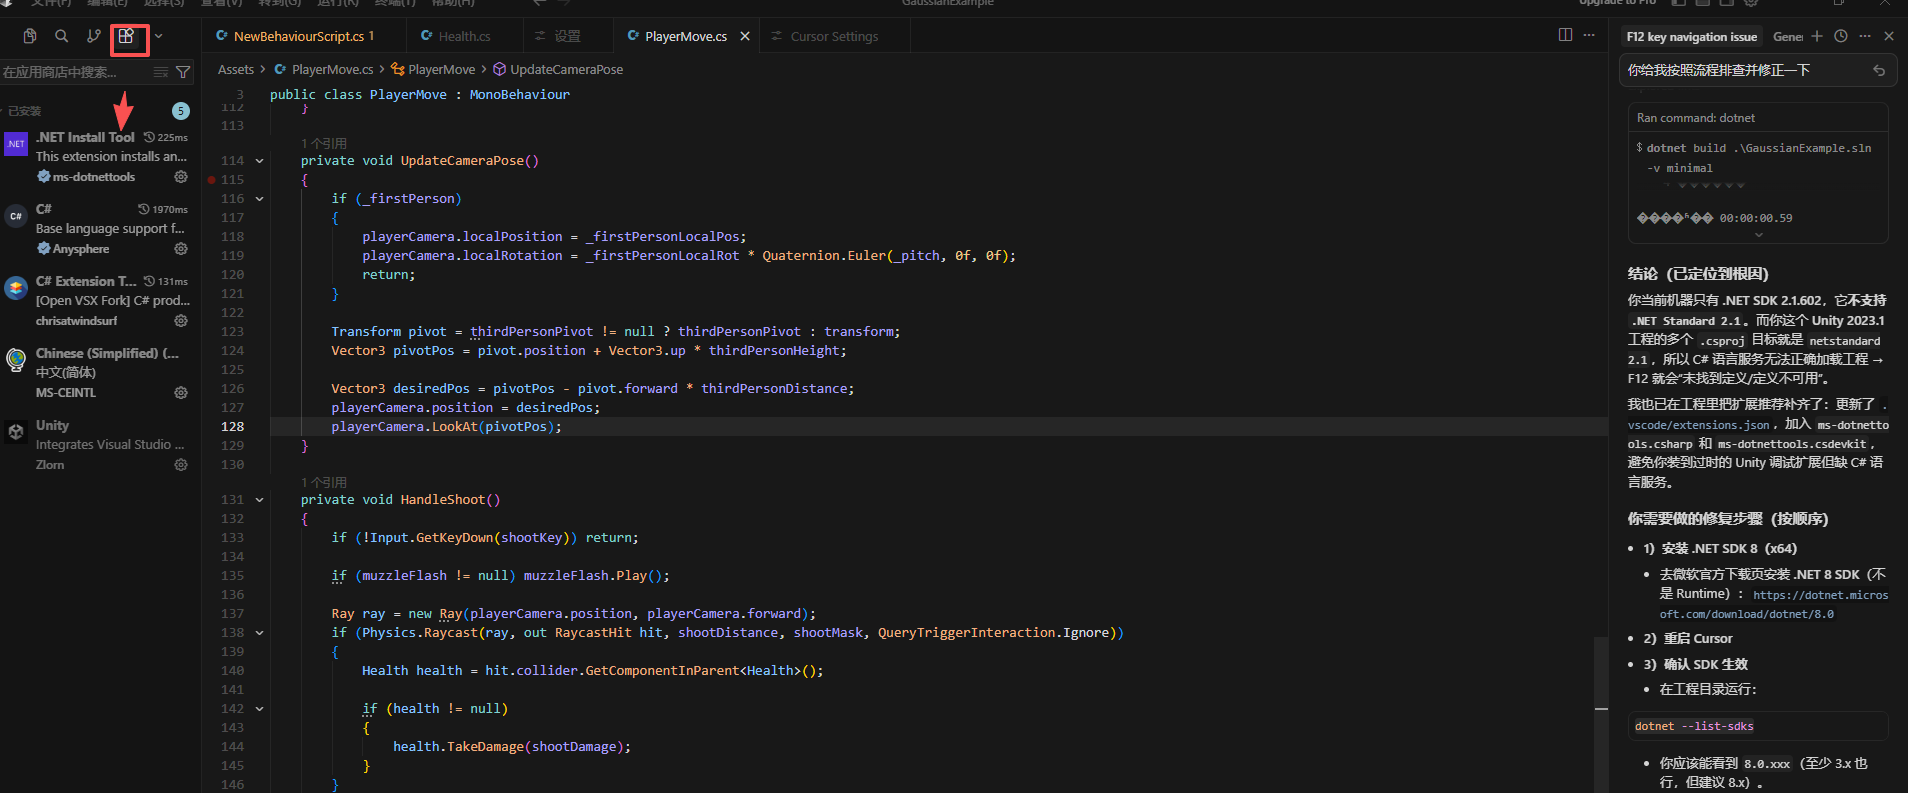The height and width of the screenshot is (793, 1908).
Task: Click the chat message box 你给我按照流程排查并修正一下
Action: tap(1758, 71)
